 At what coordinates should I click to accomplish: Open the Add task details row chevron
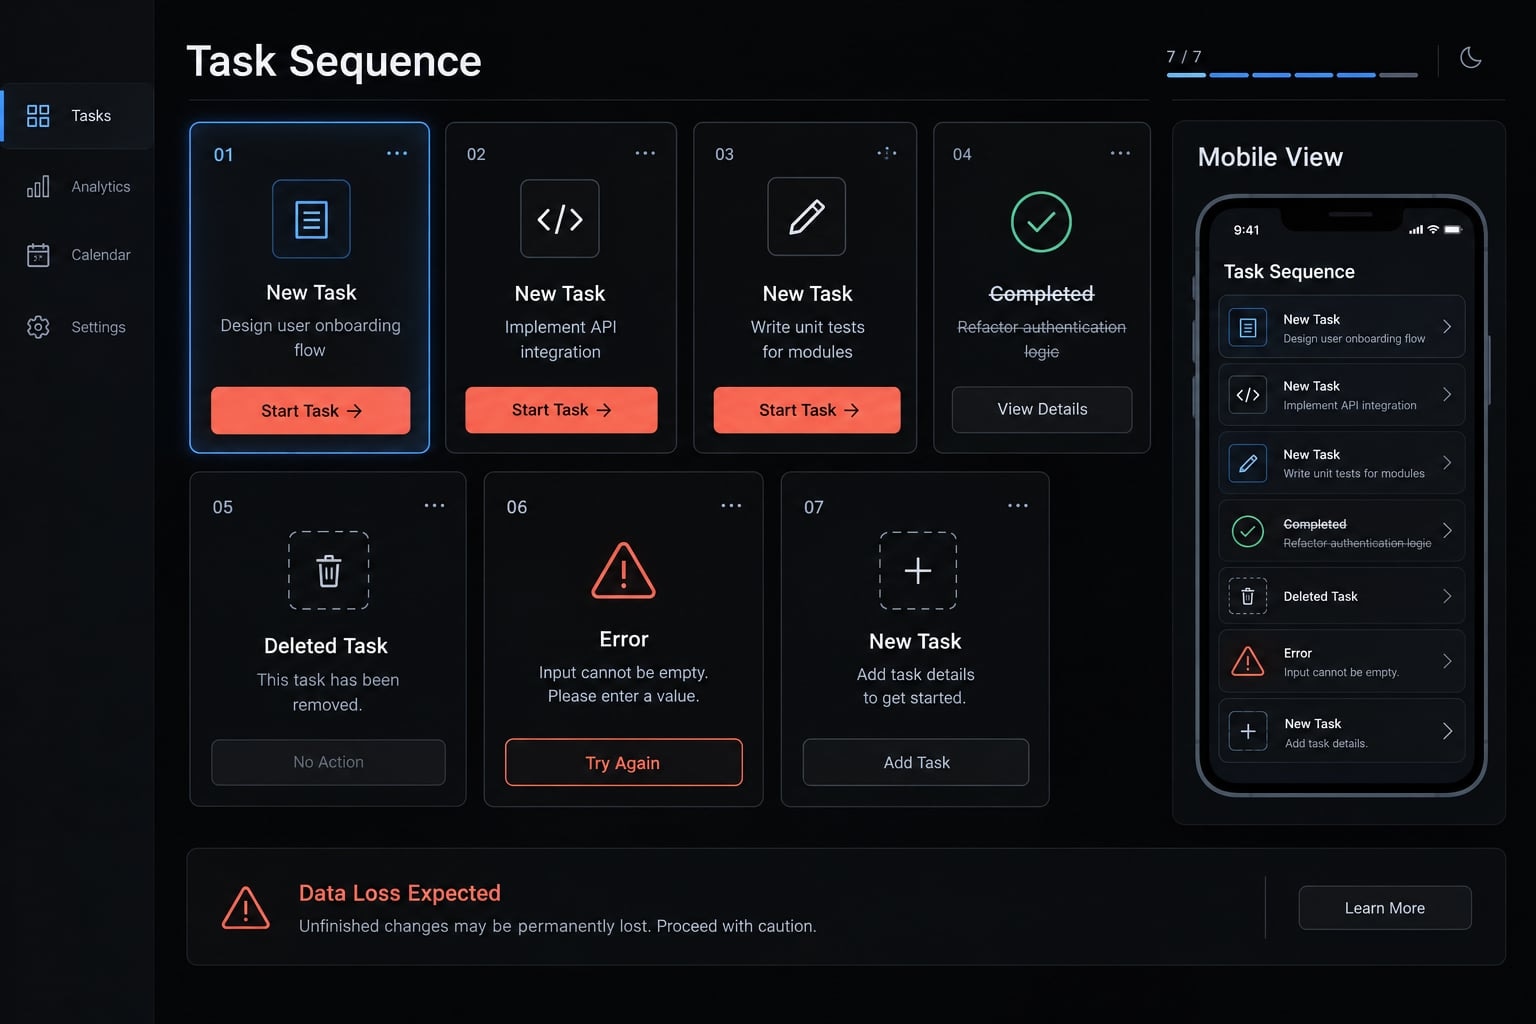coord(1447,731)
